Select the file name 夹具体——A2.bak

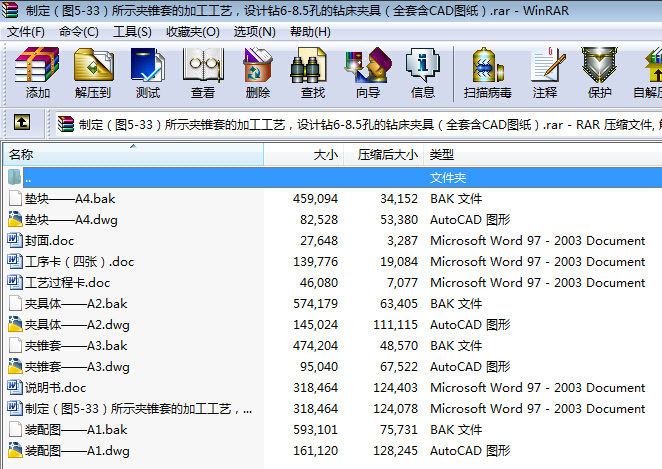[76, 304]
